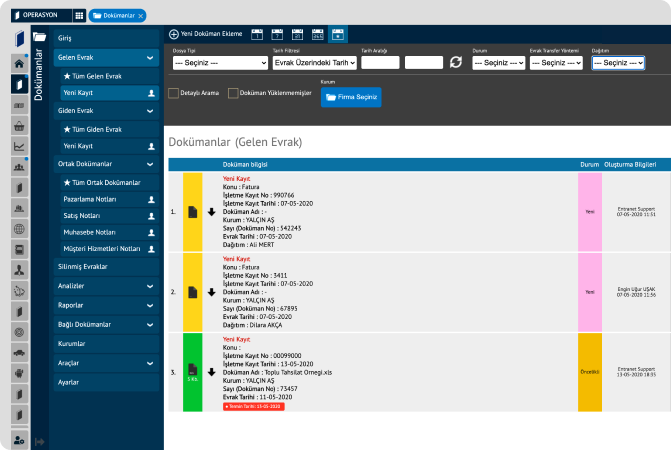Open Tüm Giden Evrak in the sidebar
Screen dimensions: 671x450
click(x=109, y=129)
